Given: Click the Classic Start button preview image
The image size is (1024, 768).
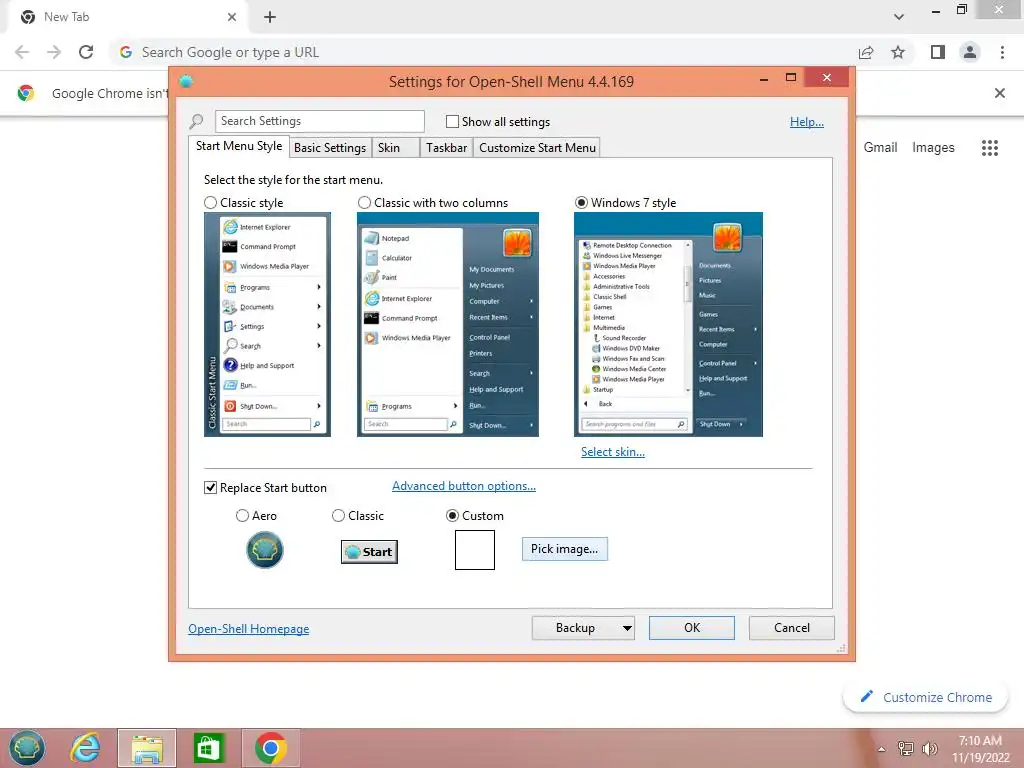Looking at the screenshot, I should click(x=369, y=552).
